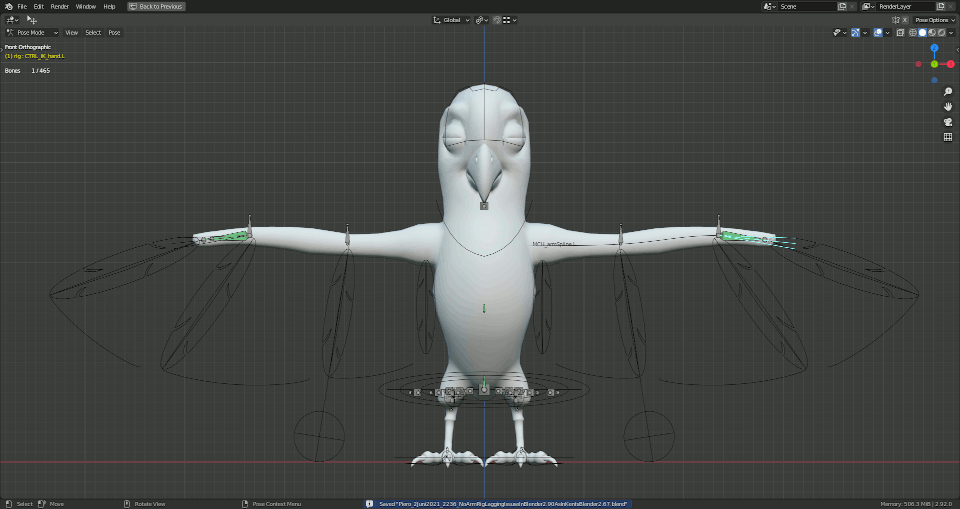Open the Pose Mode dropdown
The height and width of the screenshot is (509, 960).
32,32
